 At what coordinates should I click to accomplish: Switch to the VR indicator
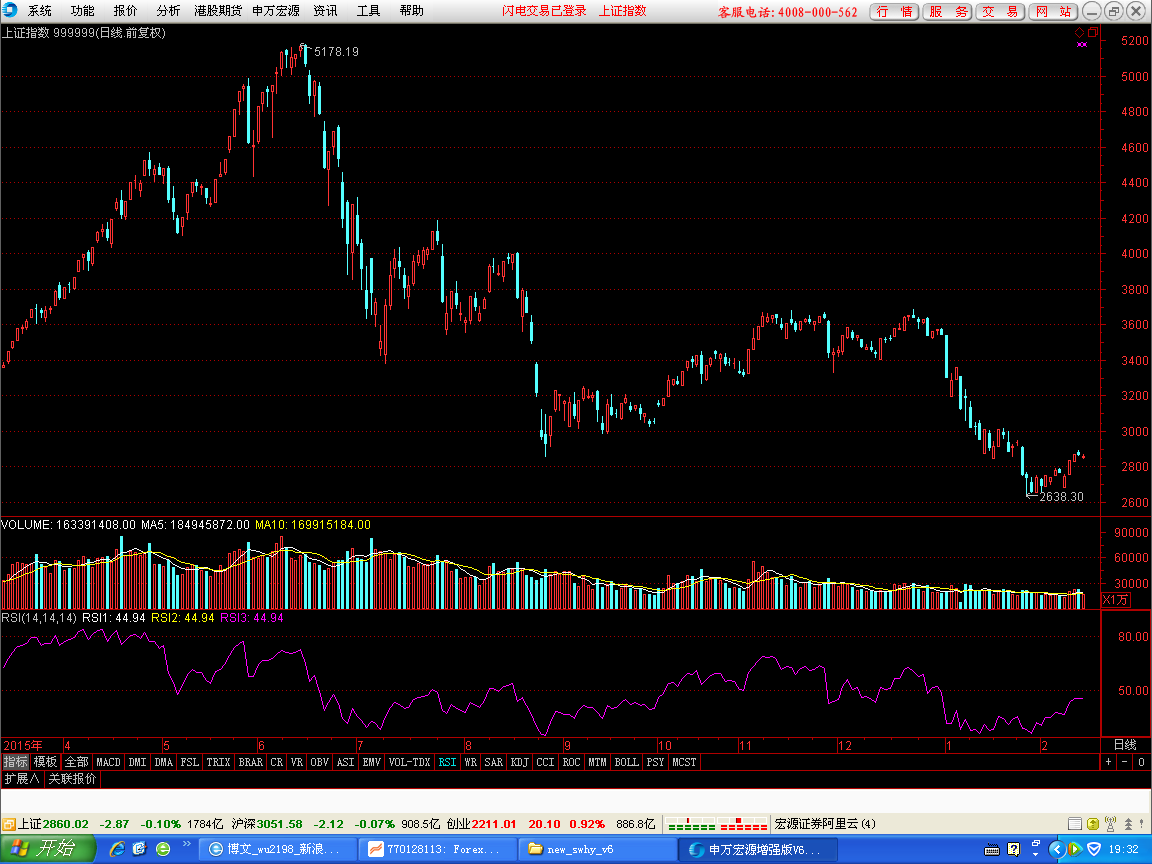pyautogui.click(x=297, y=762)
